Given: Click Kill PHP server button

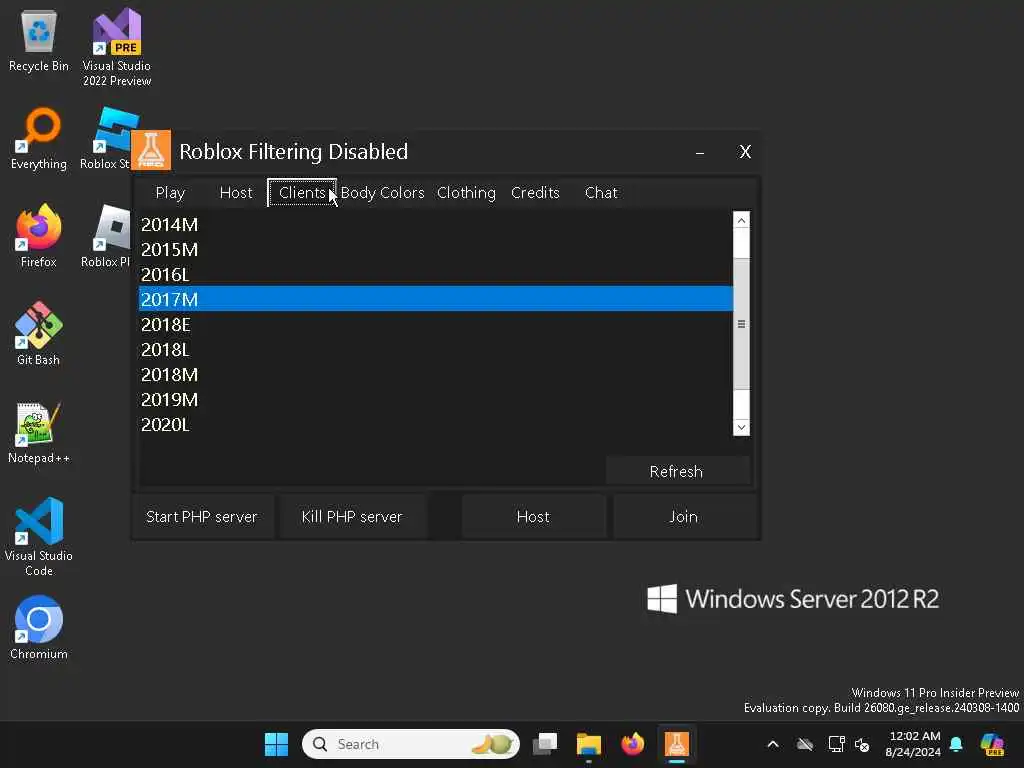Looking at the screenshot, I should tap(352, 517).
